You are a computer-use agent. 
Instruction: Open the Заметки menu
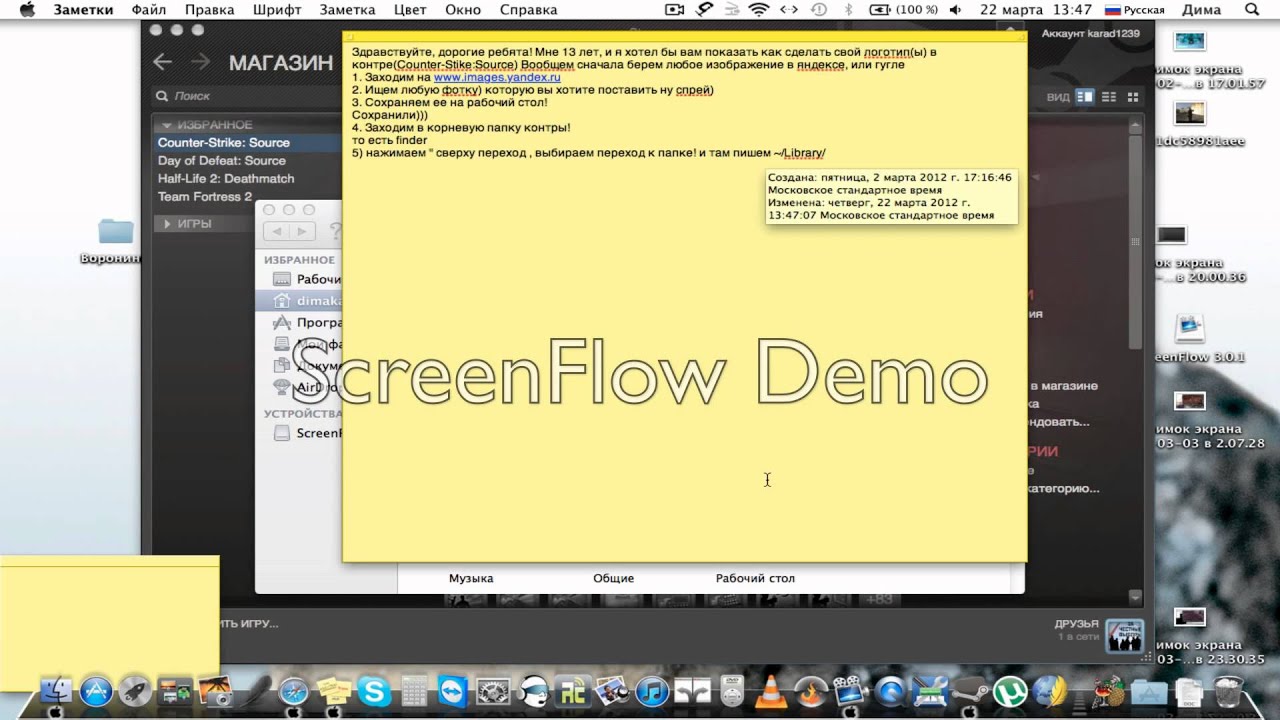point(83,9)
